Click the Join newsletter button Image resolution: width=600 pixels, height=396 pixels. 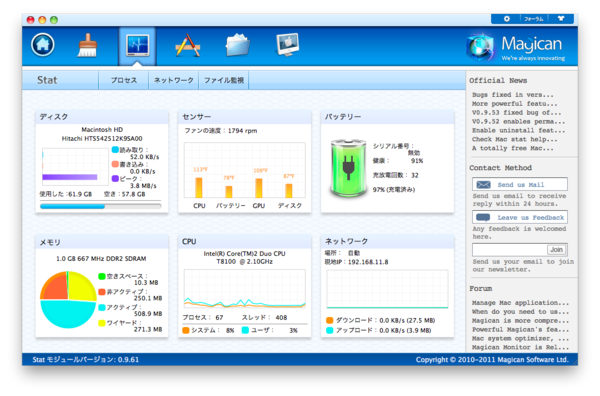pos(556,250)
